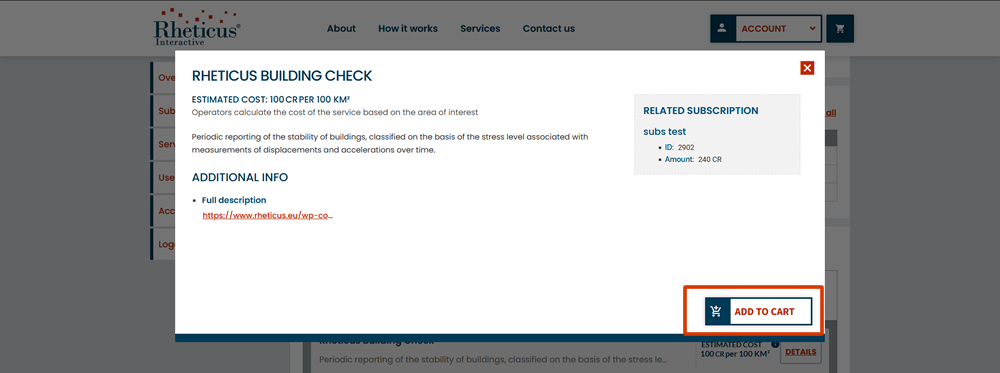This screenshot has width=1000, height=373.
Task: Click the info icon next to Estimated Cost
Action: pos(775,344)
